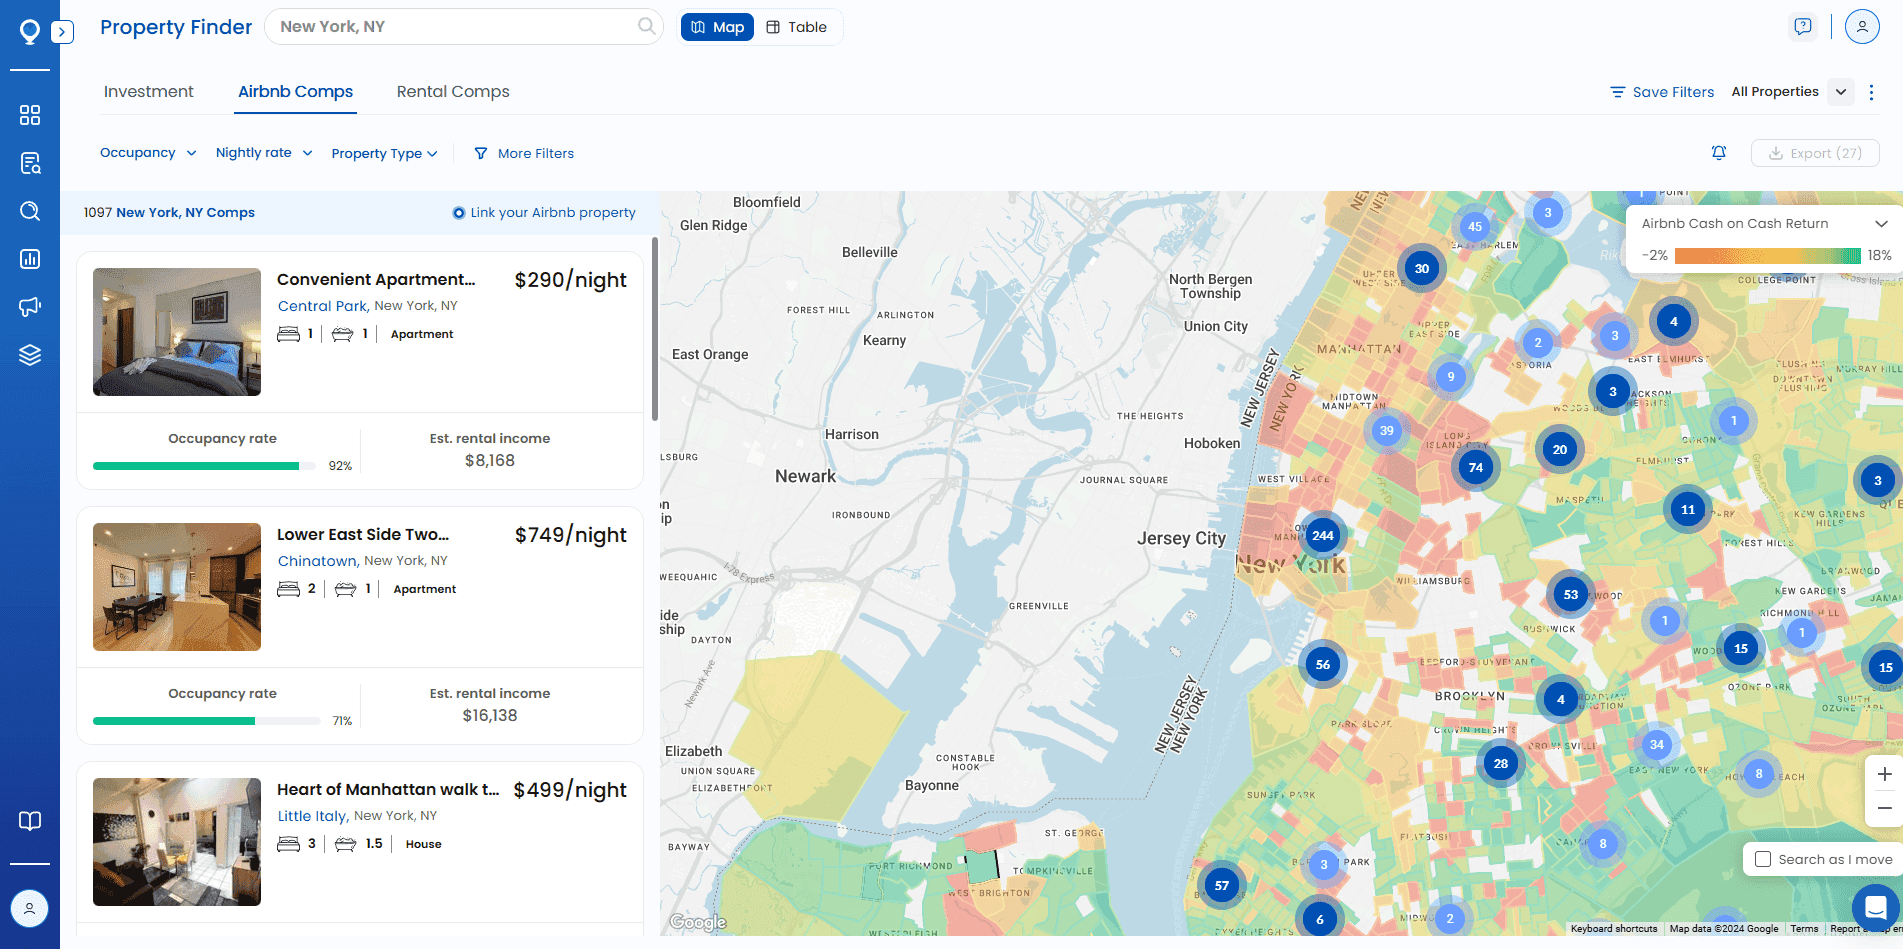Zoom in on the map
The image size is (1903, 949).
click(1884, 774)
